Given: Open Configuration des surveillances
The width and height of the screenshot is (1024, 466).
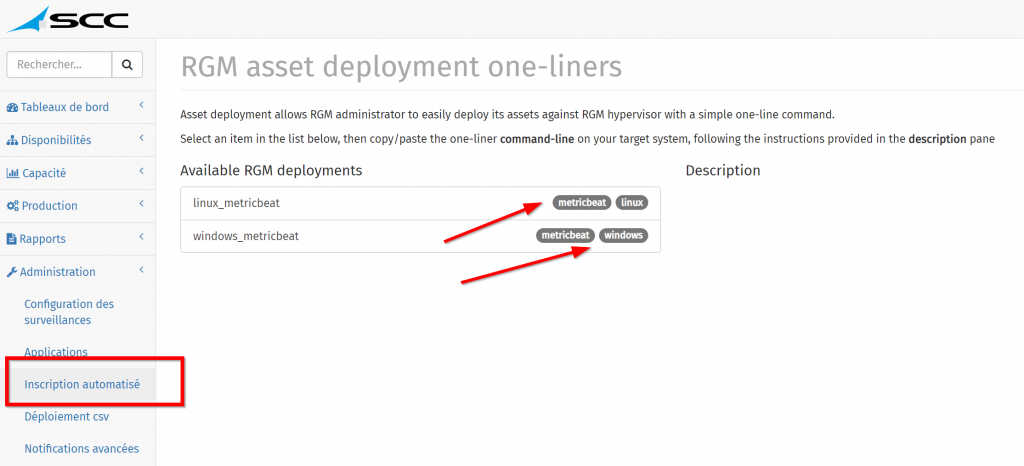Looking at the screenshot, I should click(69, 312).
